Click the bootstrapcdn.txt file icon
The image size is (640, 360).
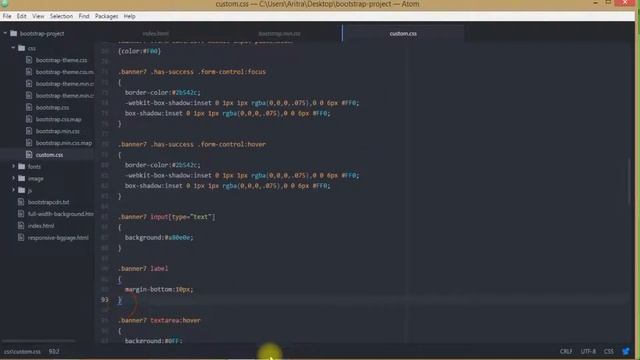point(21,202)
